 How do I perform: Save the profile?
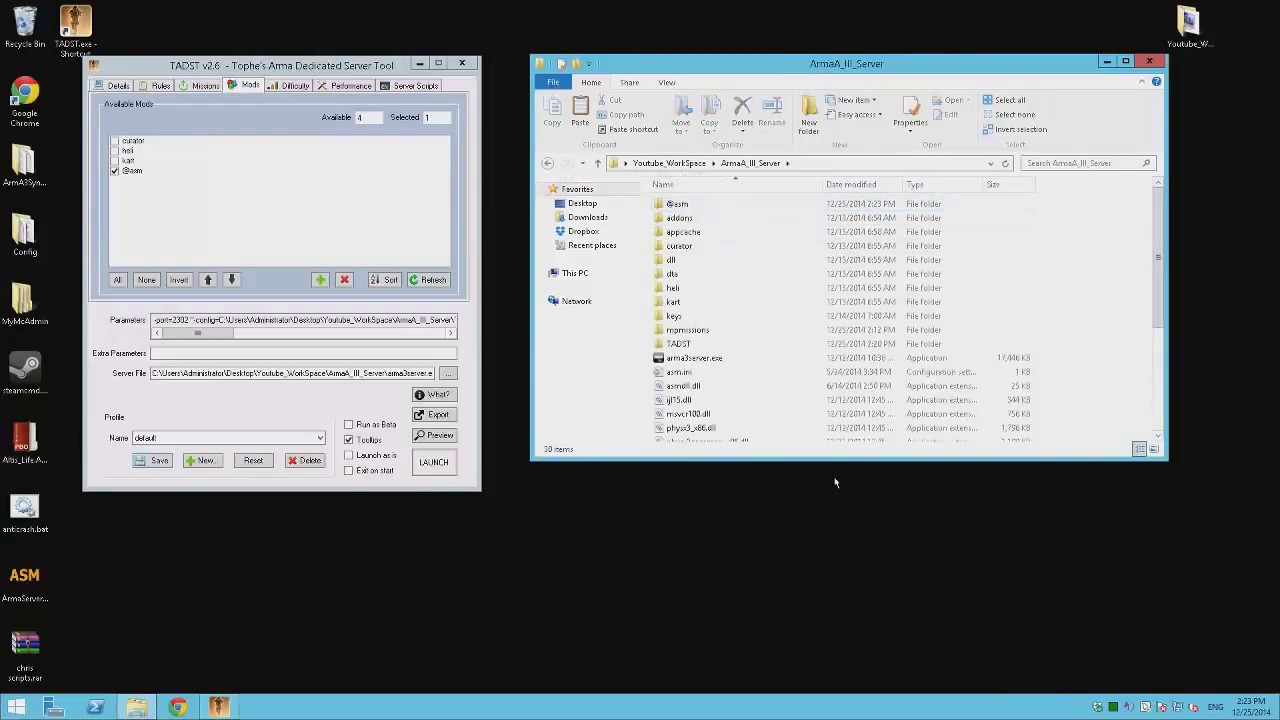coord(152,461)
